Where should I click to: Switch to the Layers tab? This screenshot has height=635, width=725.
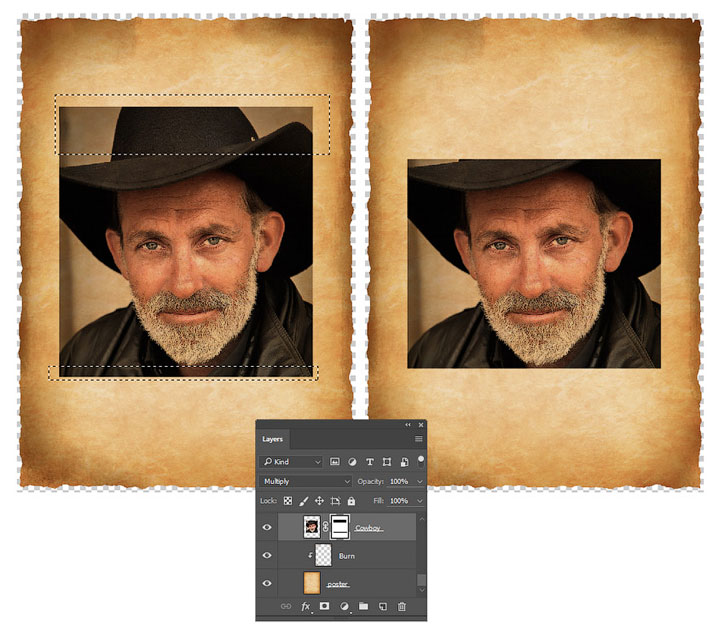(272, 439)
